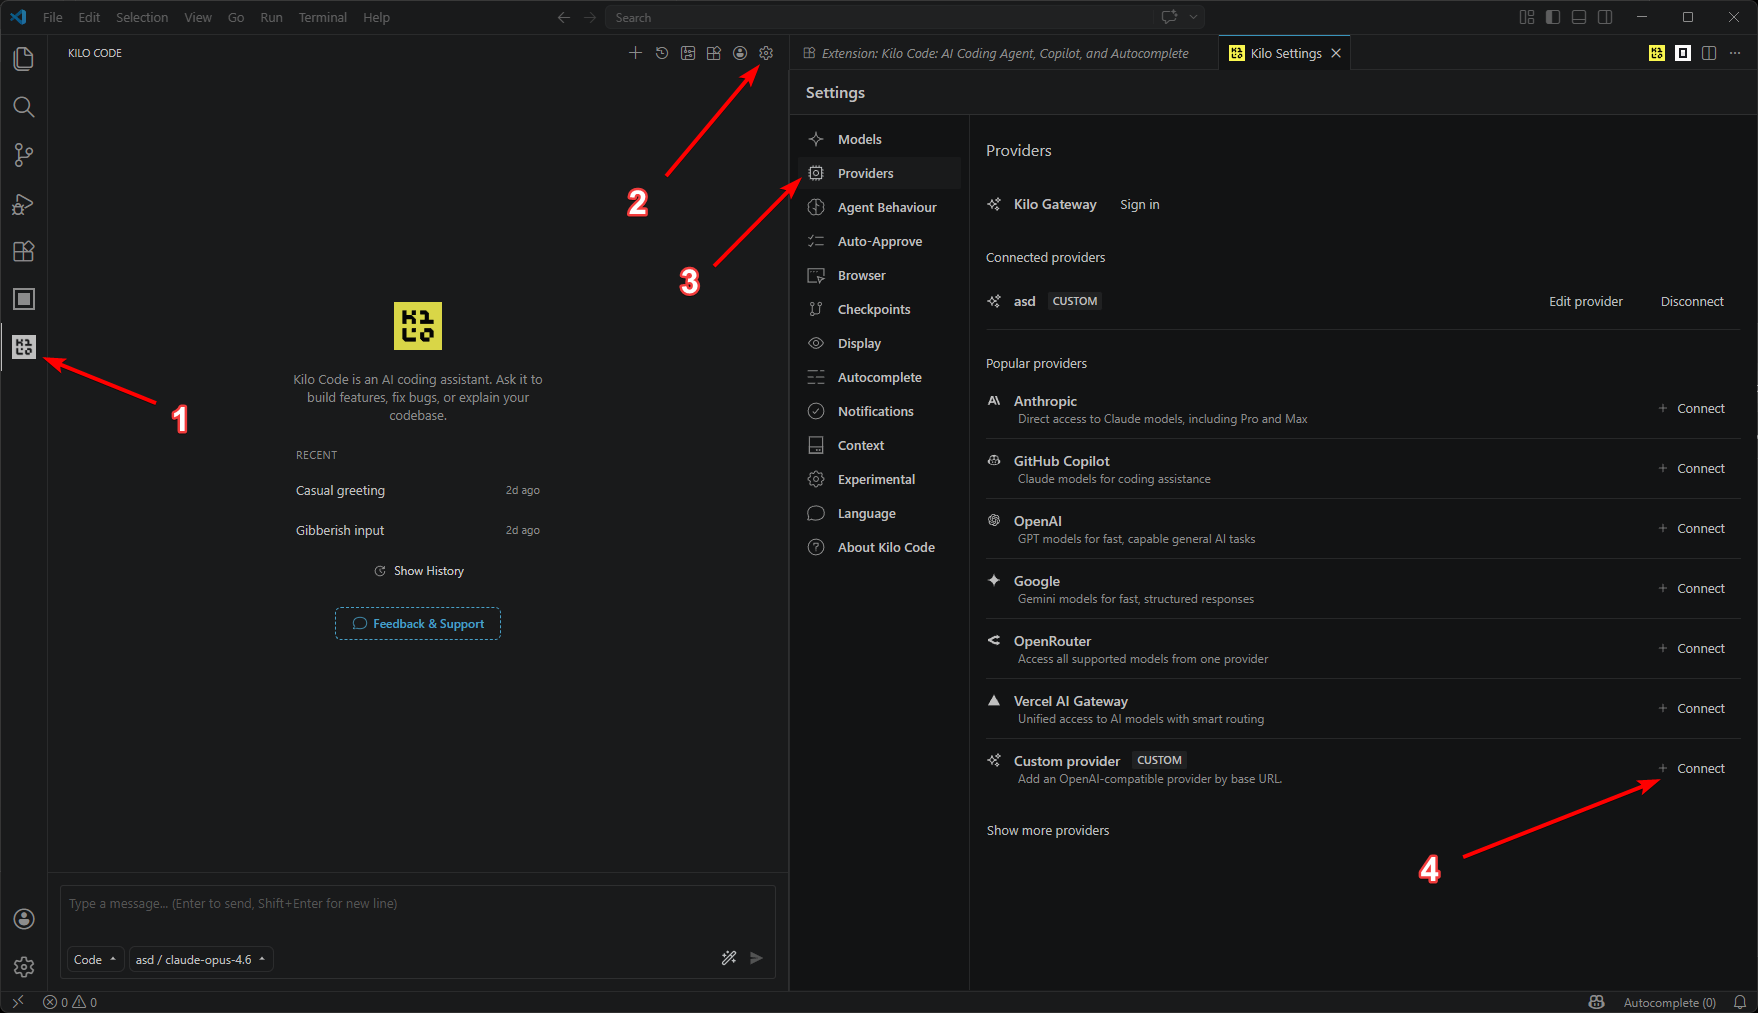Select the Kilo Code activity bar icon
Viewport: 1758px width, 1013px height.
coord(24,347)
